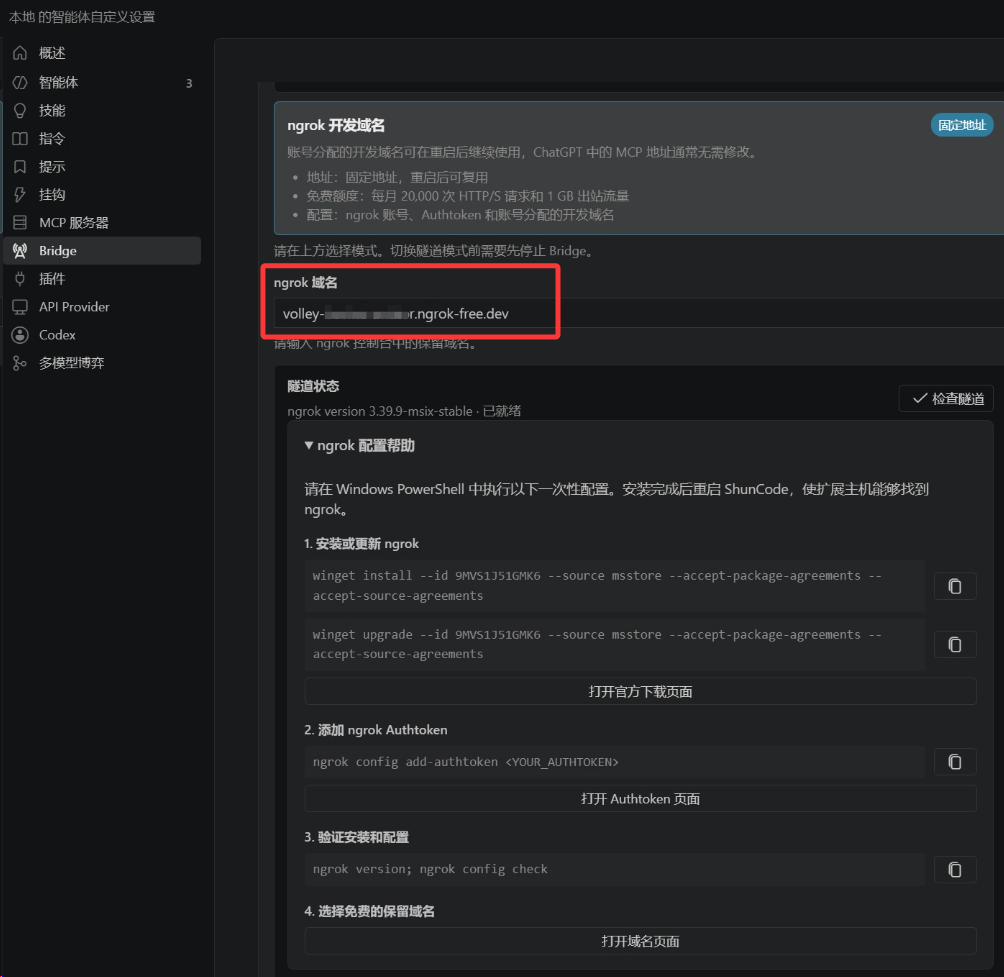
Task: Open the 多模型博弈 sidebar item
Action: coord(102,363)
